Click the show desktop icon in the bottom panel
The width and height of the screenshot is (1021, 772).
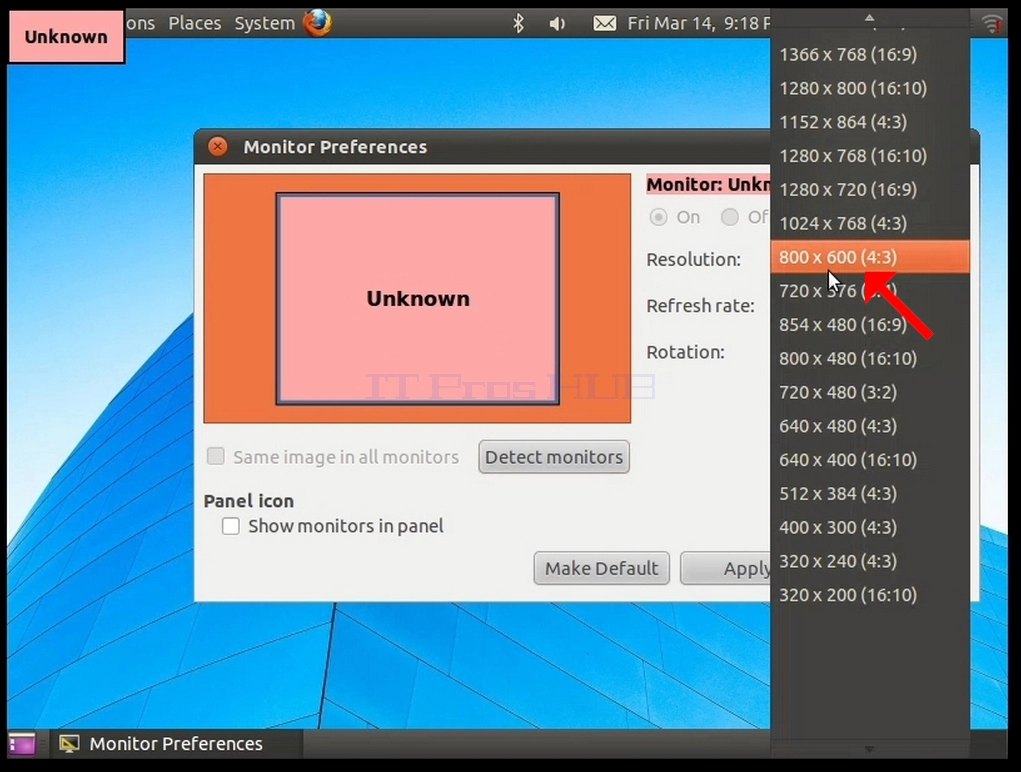coord(21,743)
